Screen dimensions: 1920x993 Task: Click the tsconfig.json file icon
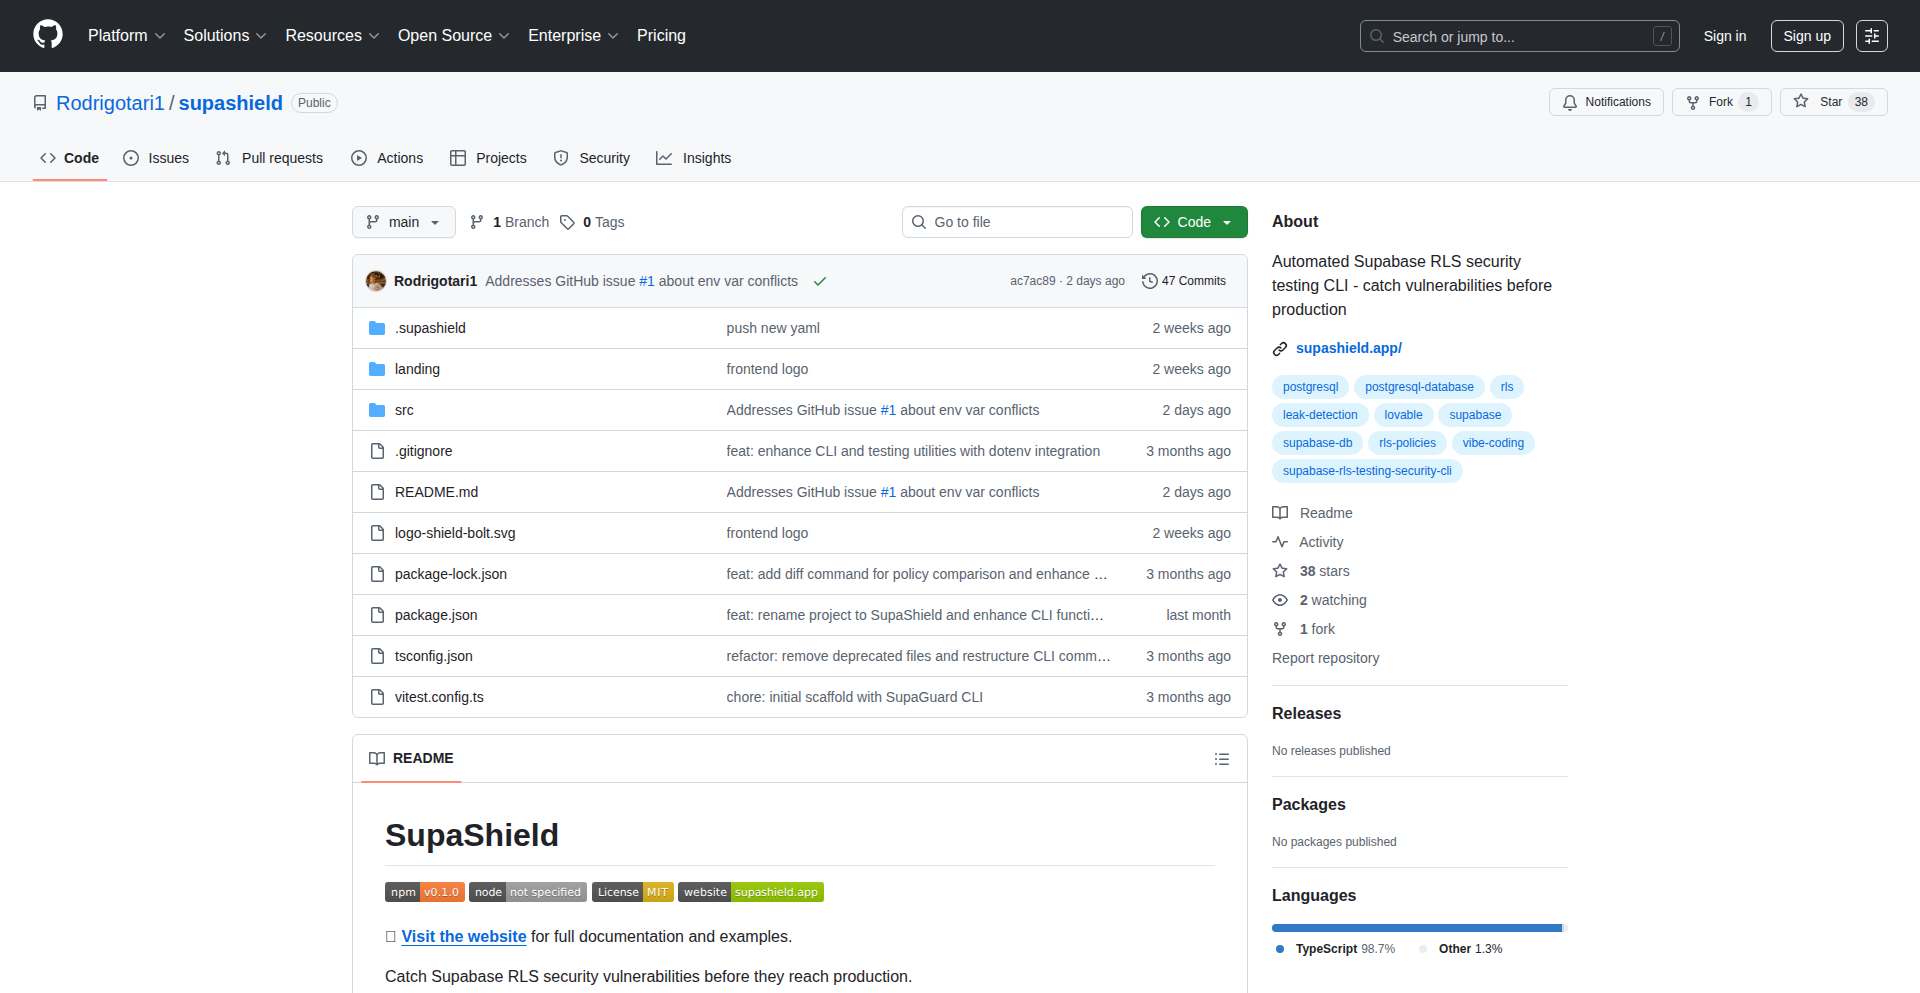(x=377, y=656)
